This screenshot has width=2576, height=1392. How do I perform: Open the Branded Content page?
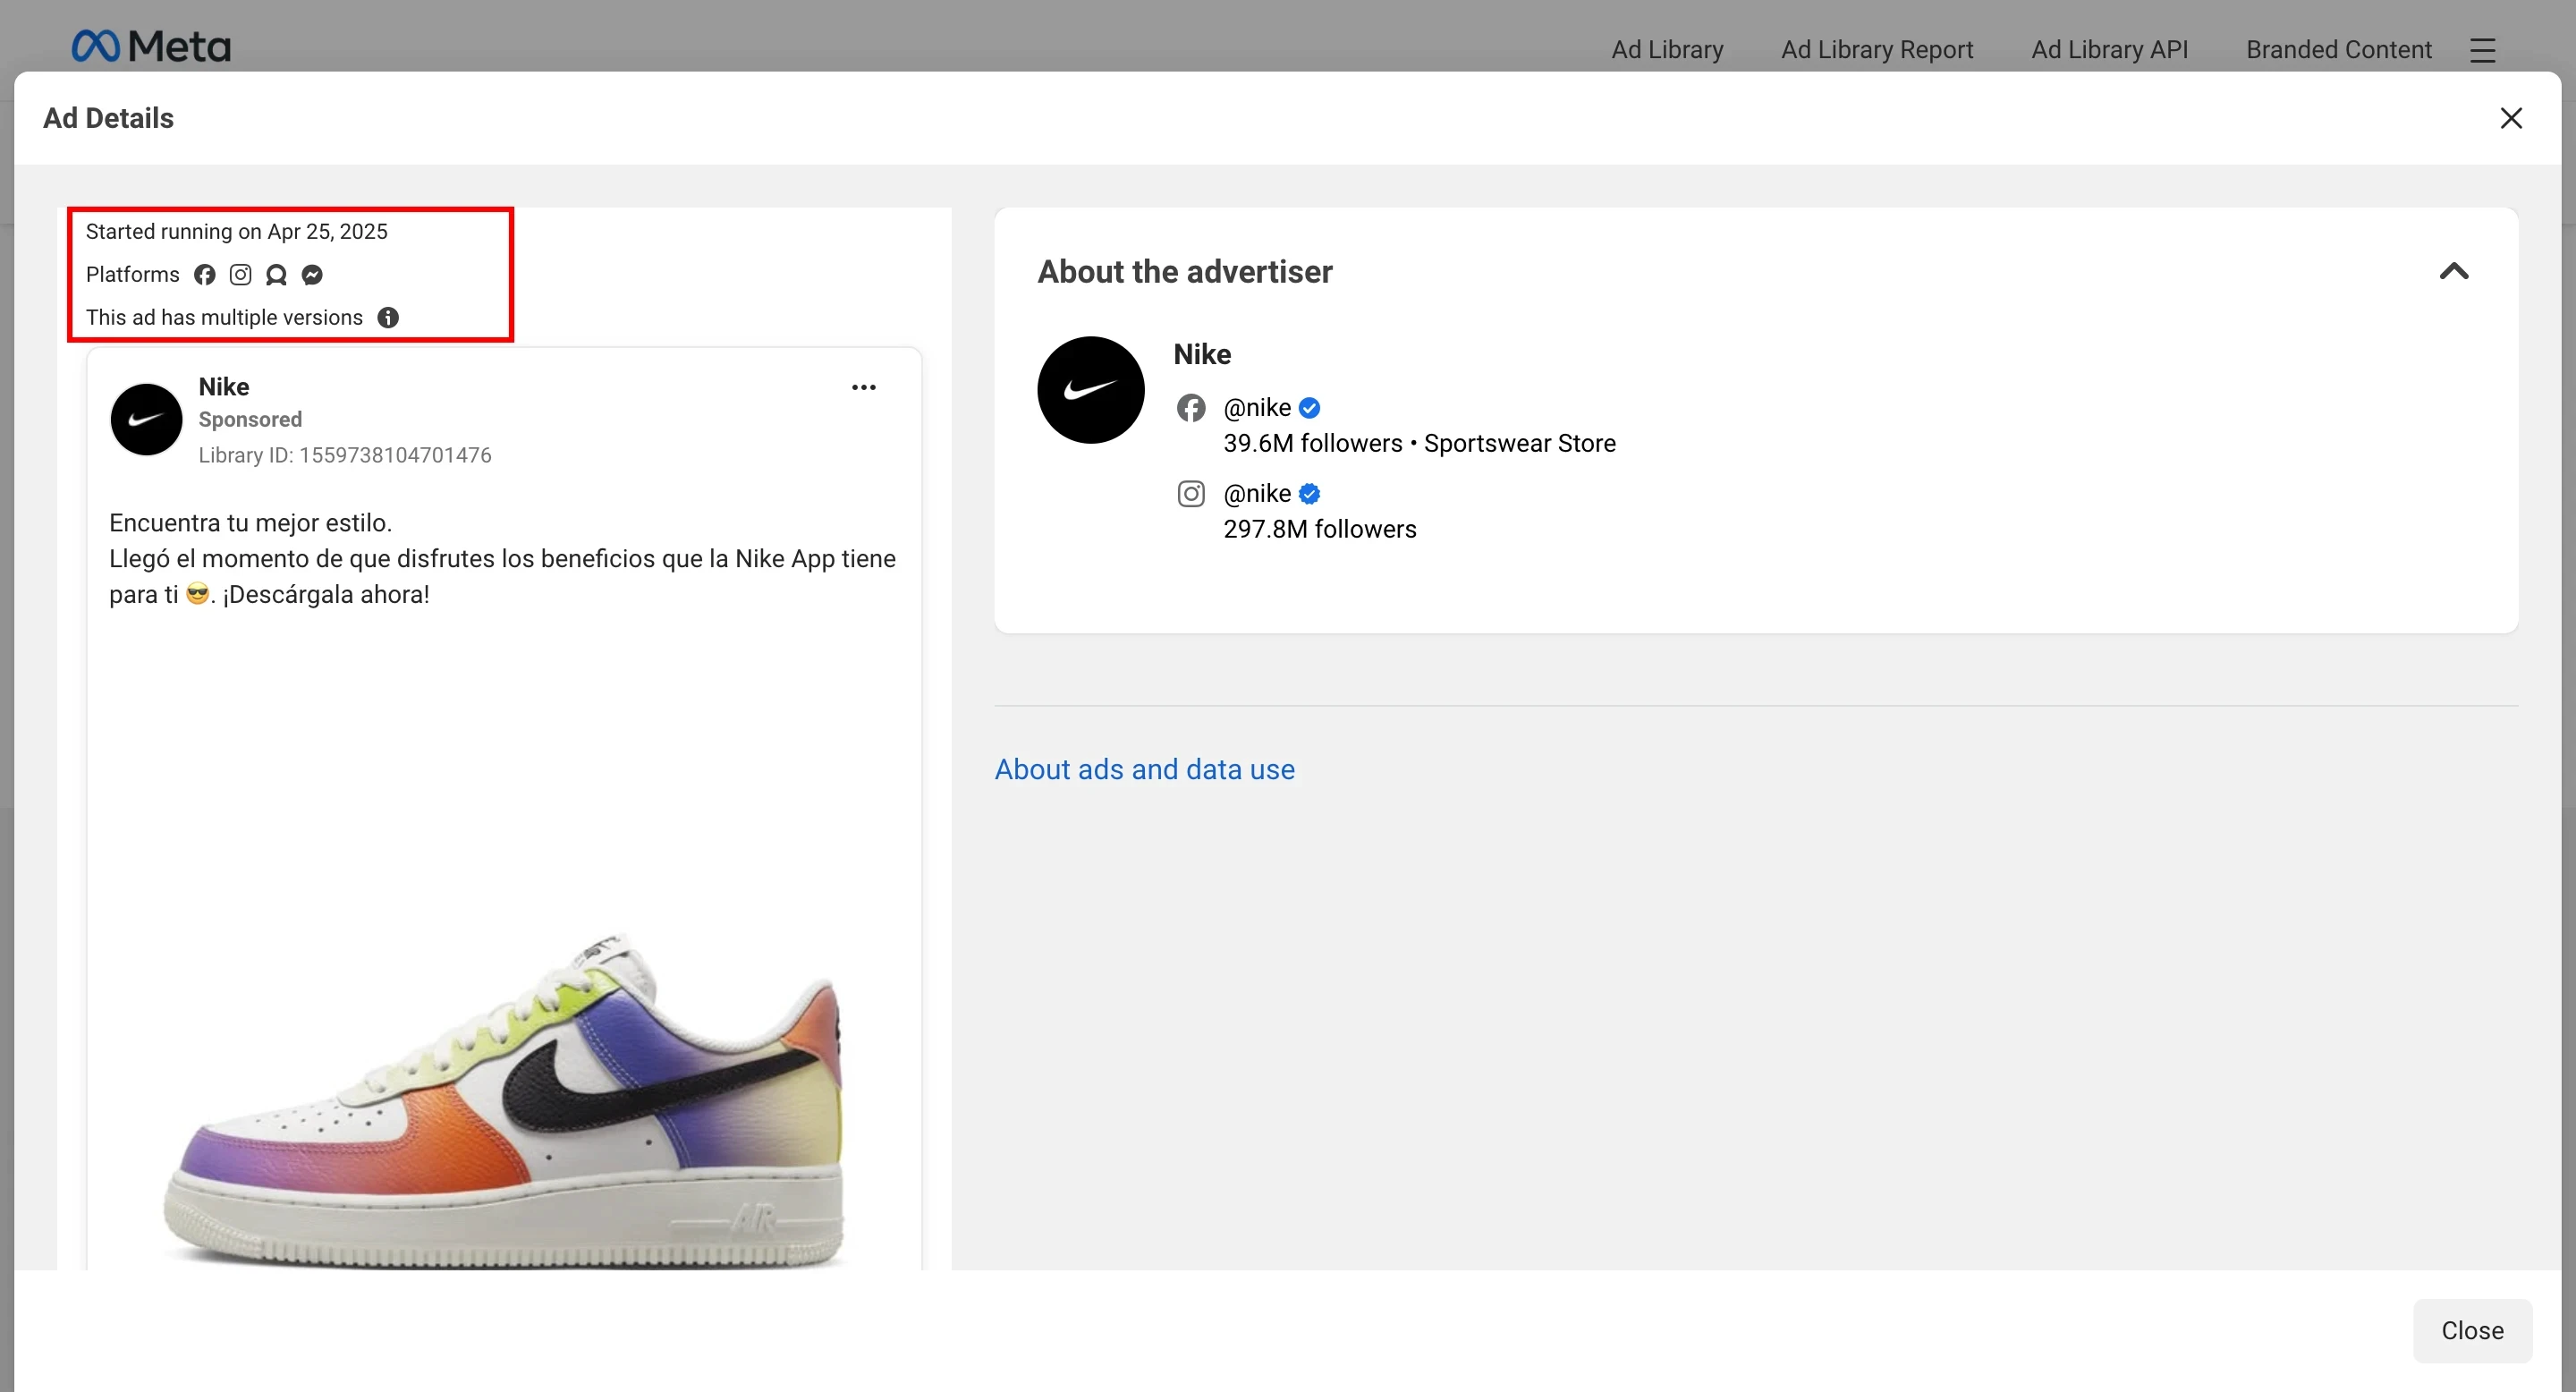pos(2339,50)
